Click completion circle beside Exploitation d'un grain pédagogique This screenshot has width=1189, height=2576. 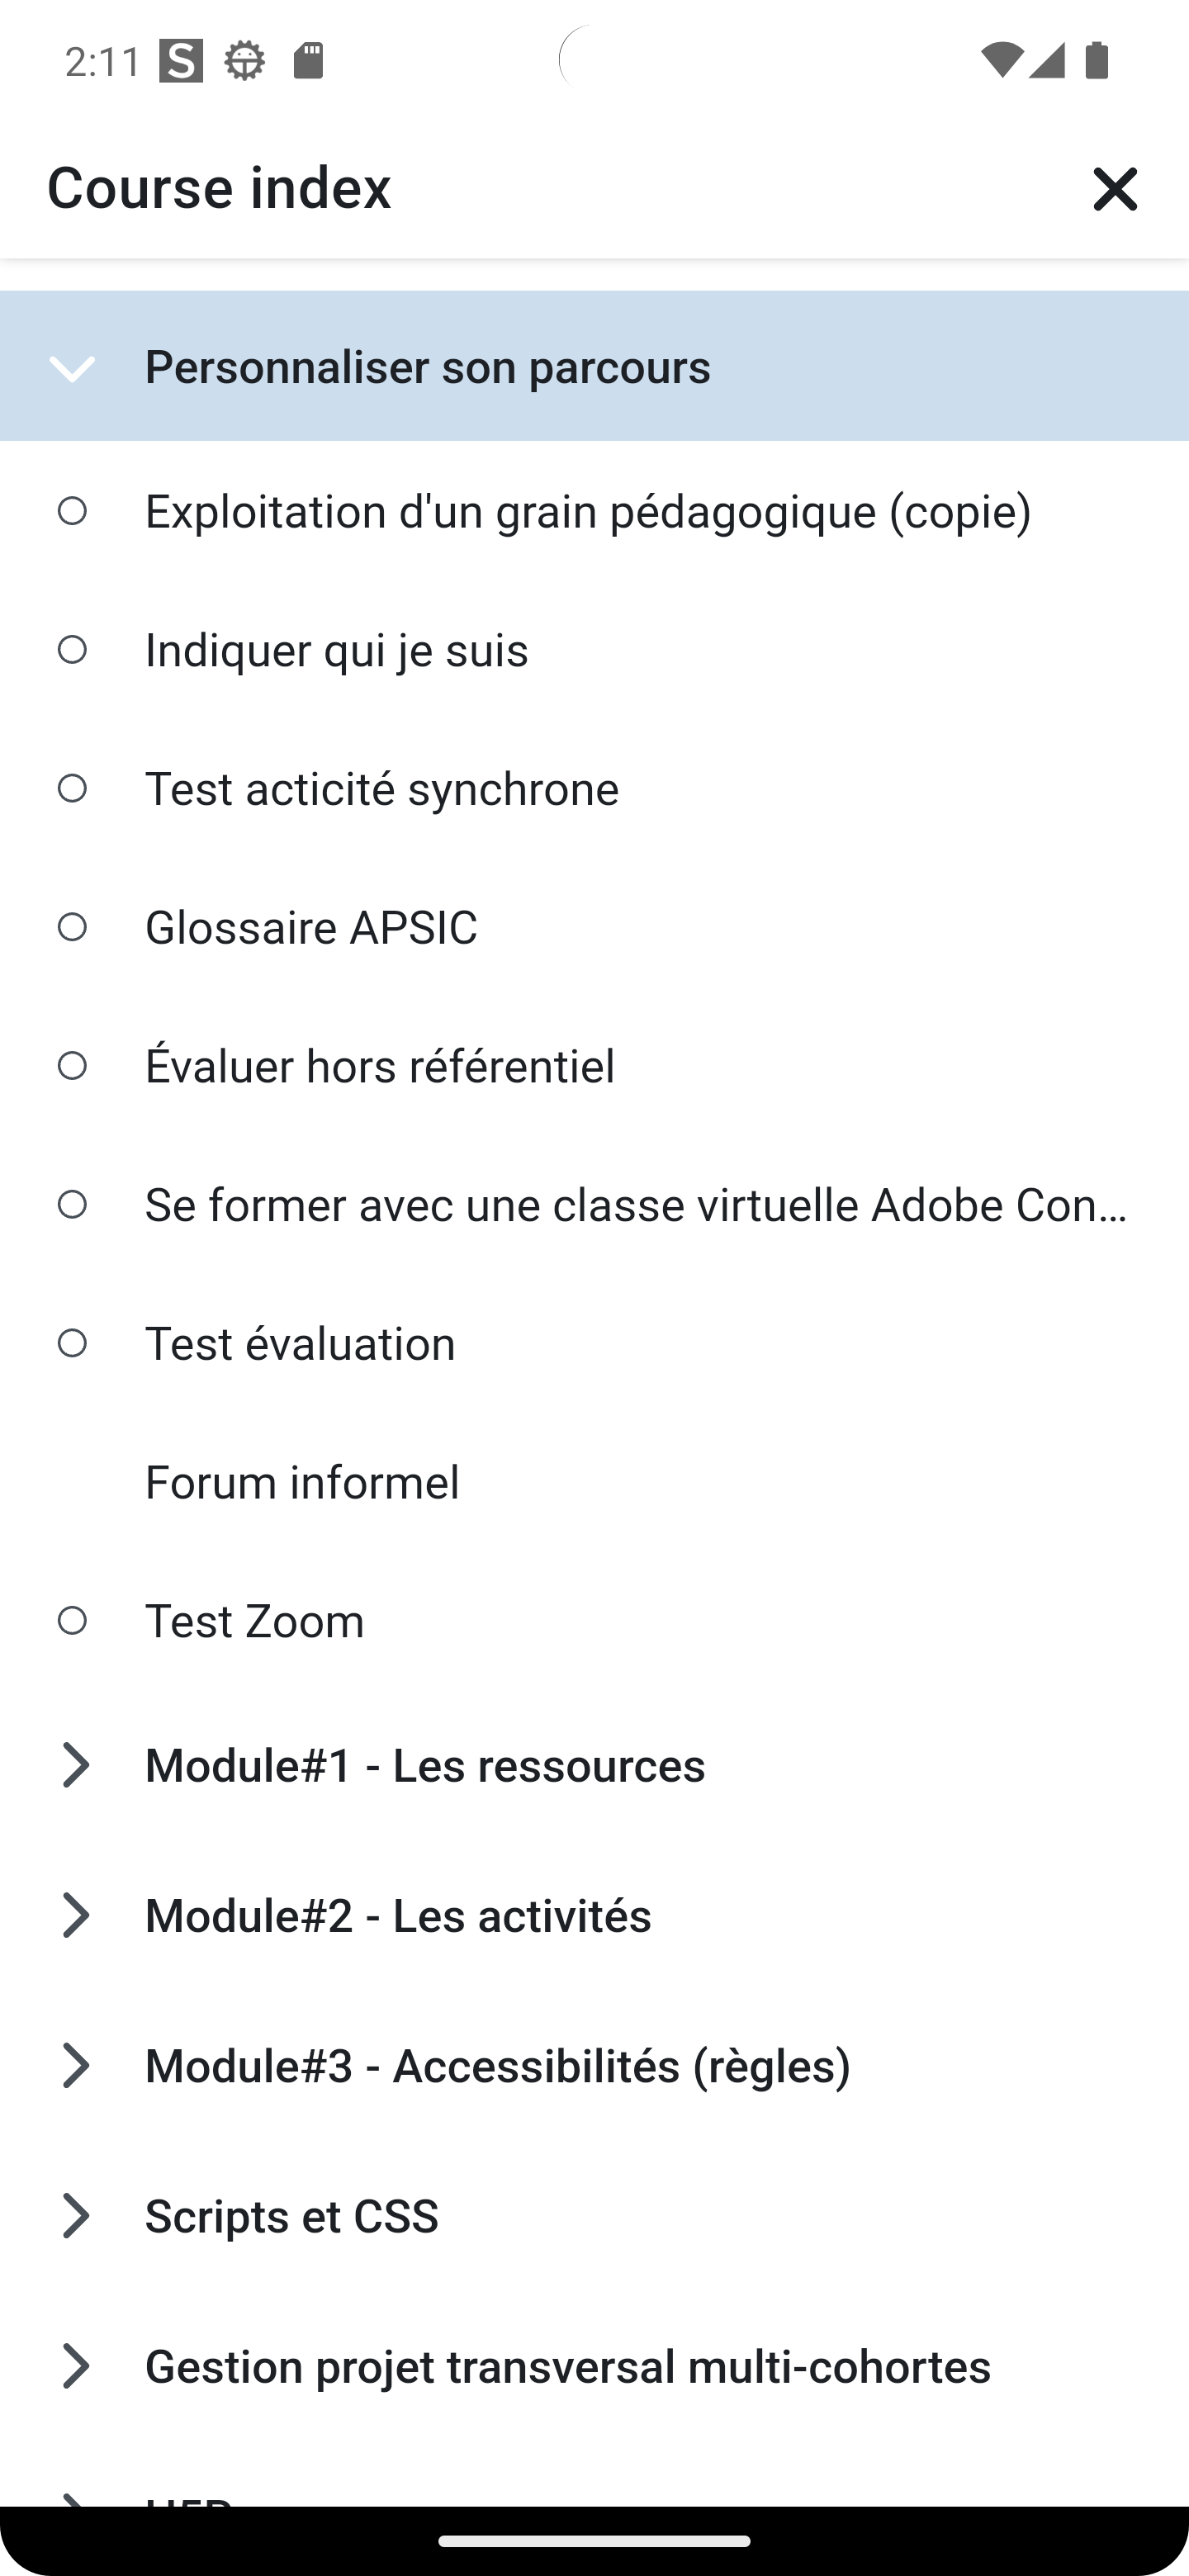[72, 511]
